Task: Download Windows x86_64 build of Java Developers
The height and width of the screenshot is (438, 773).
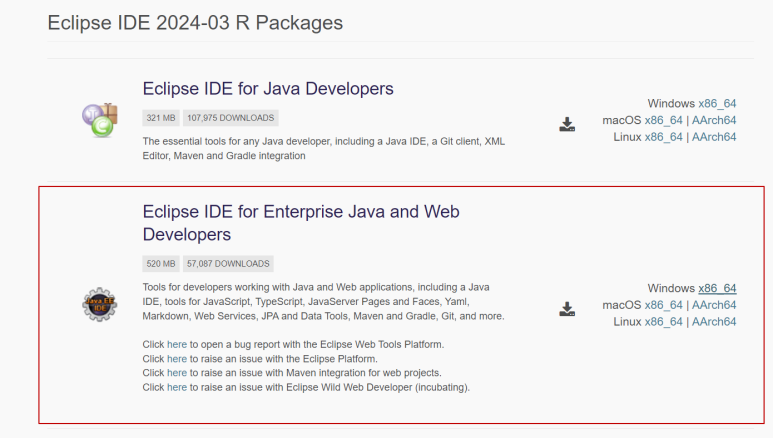Action: coord(717,104)
